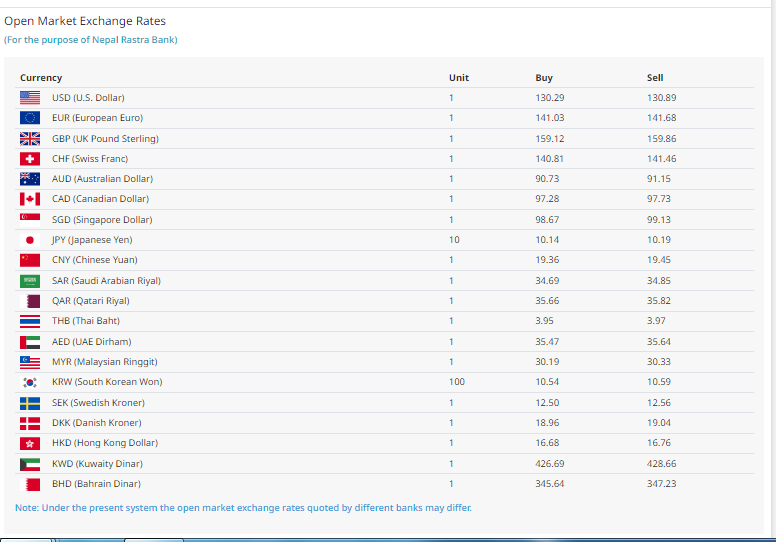This screenshot has height=542, width=776.
Task: Click the "For the purpose of Nepal Rastra Bank" text
Action: tap(91, 40)
